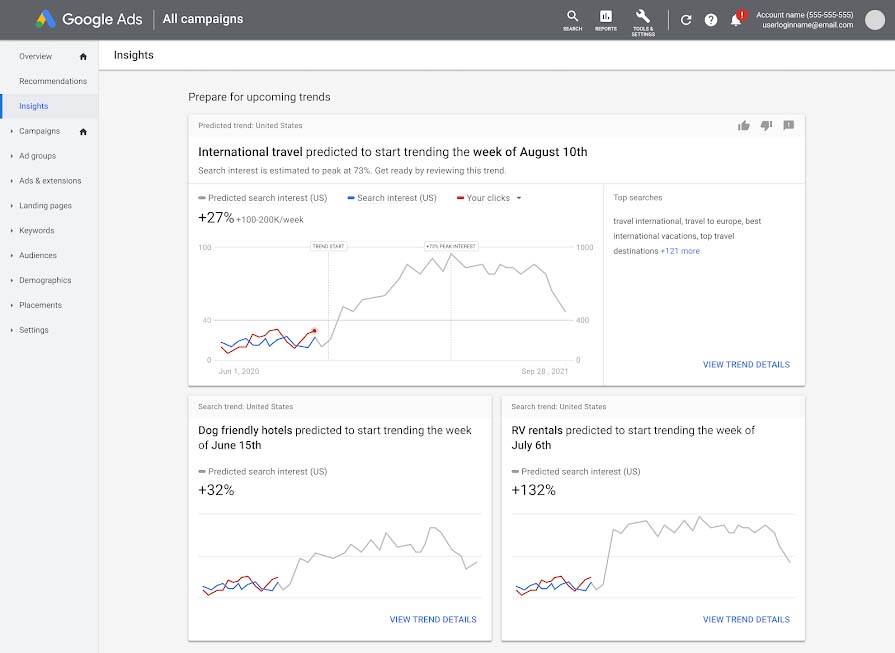This screenshot has width=895, height=653.
Task: Go to Overview in the sidebar
Action: click(x=36, y=56)
